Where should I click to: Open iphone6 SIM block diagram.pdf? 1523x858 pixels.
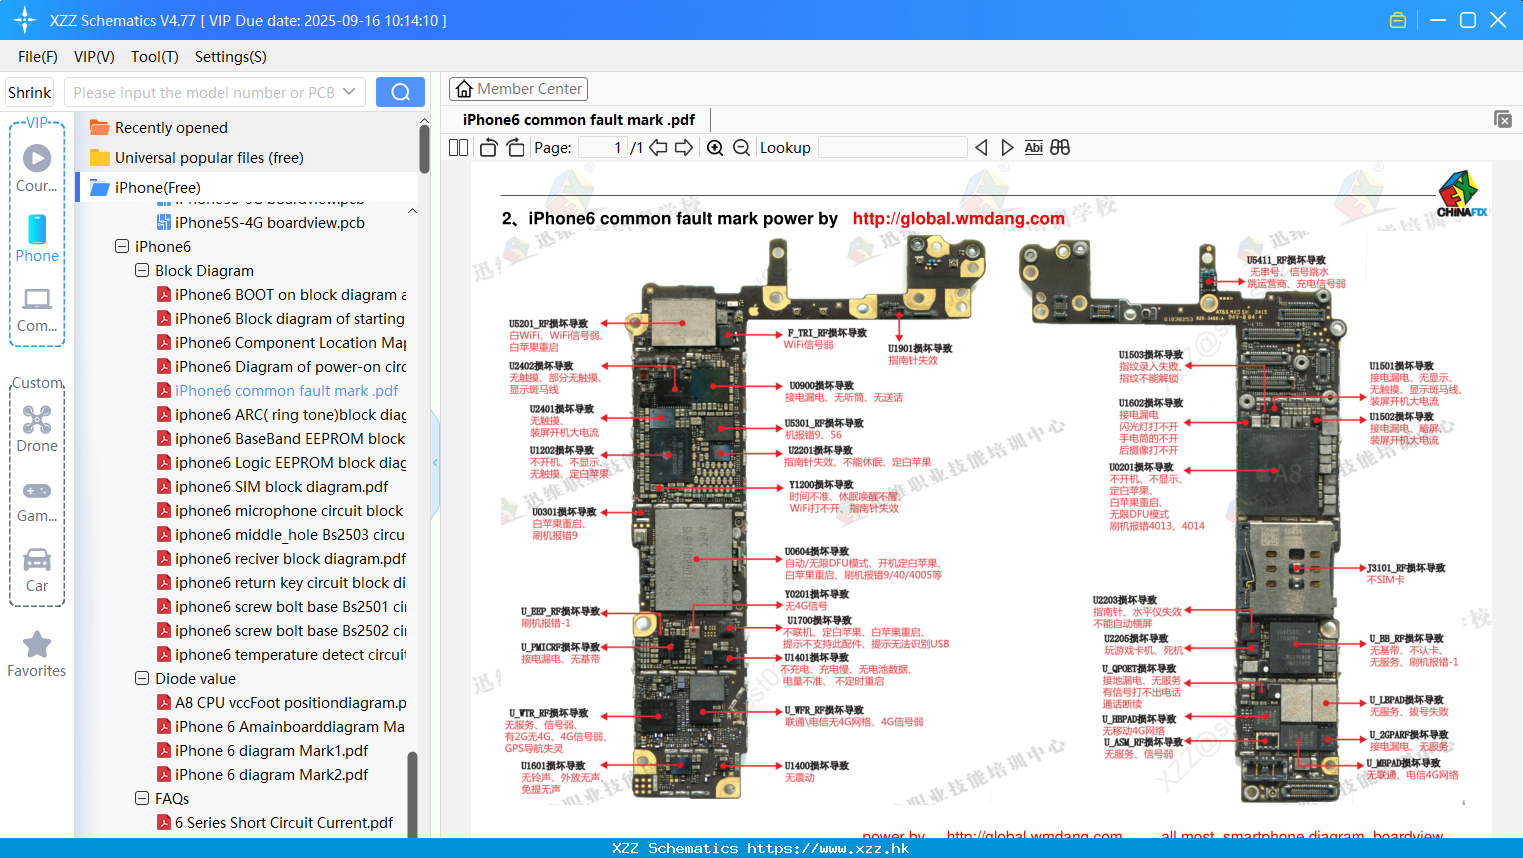pos(272,487)
